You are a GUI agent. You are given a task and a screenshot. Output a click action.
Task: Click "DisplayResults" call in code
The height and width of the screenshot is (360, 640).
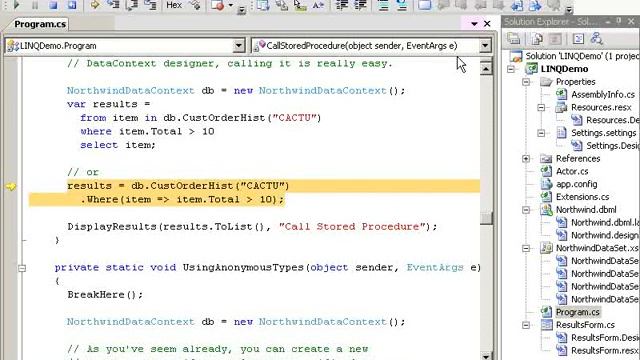112,227
